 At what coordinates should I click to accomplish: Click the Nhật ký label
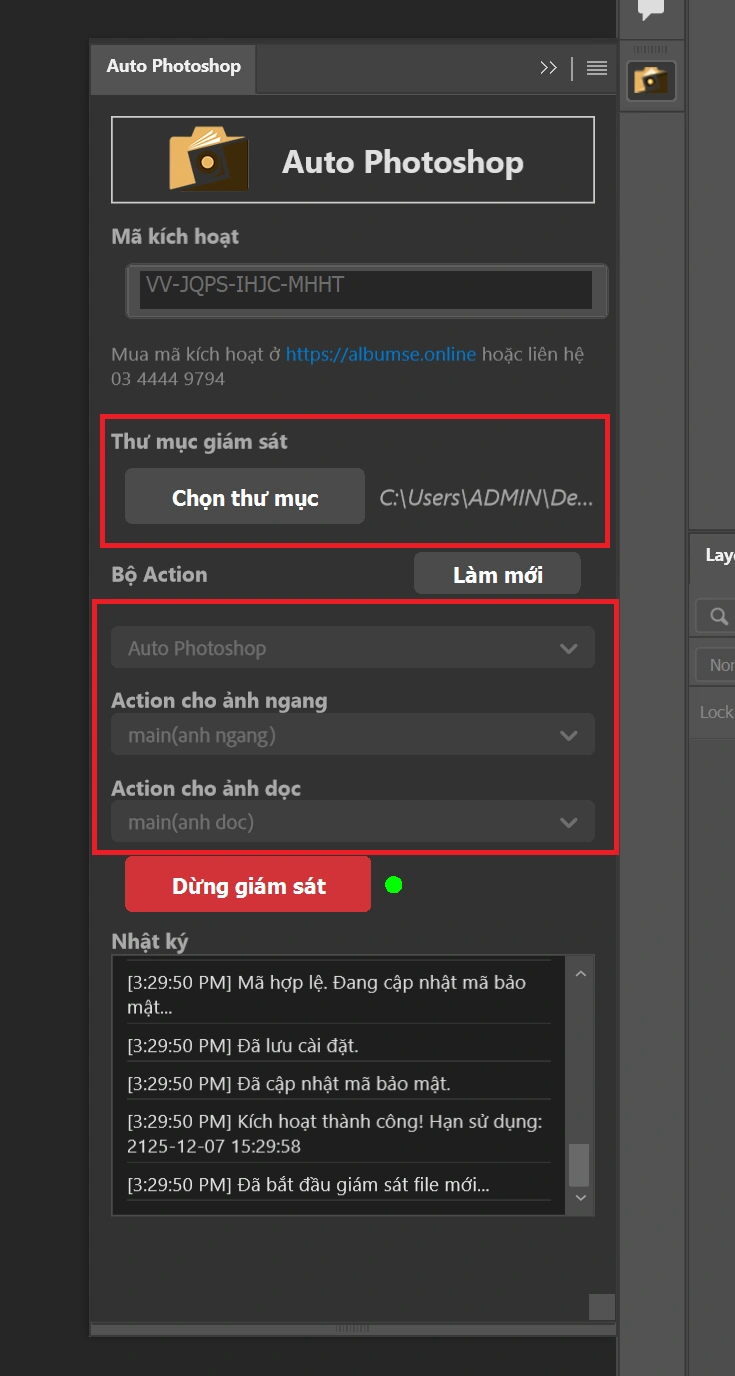pos(149,940)
